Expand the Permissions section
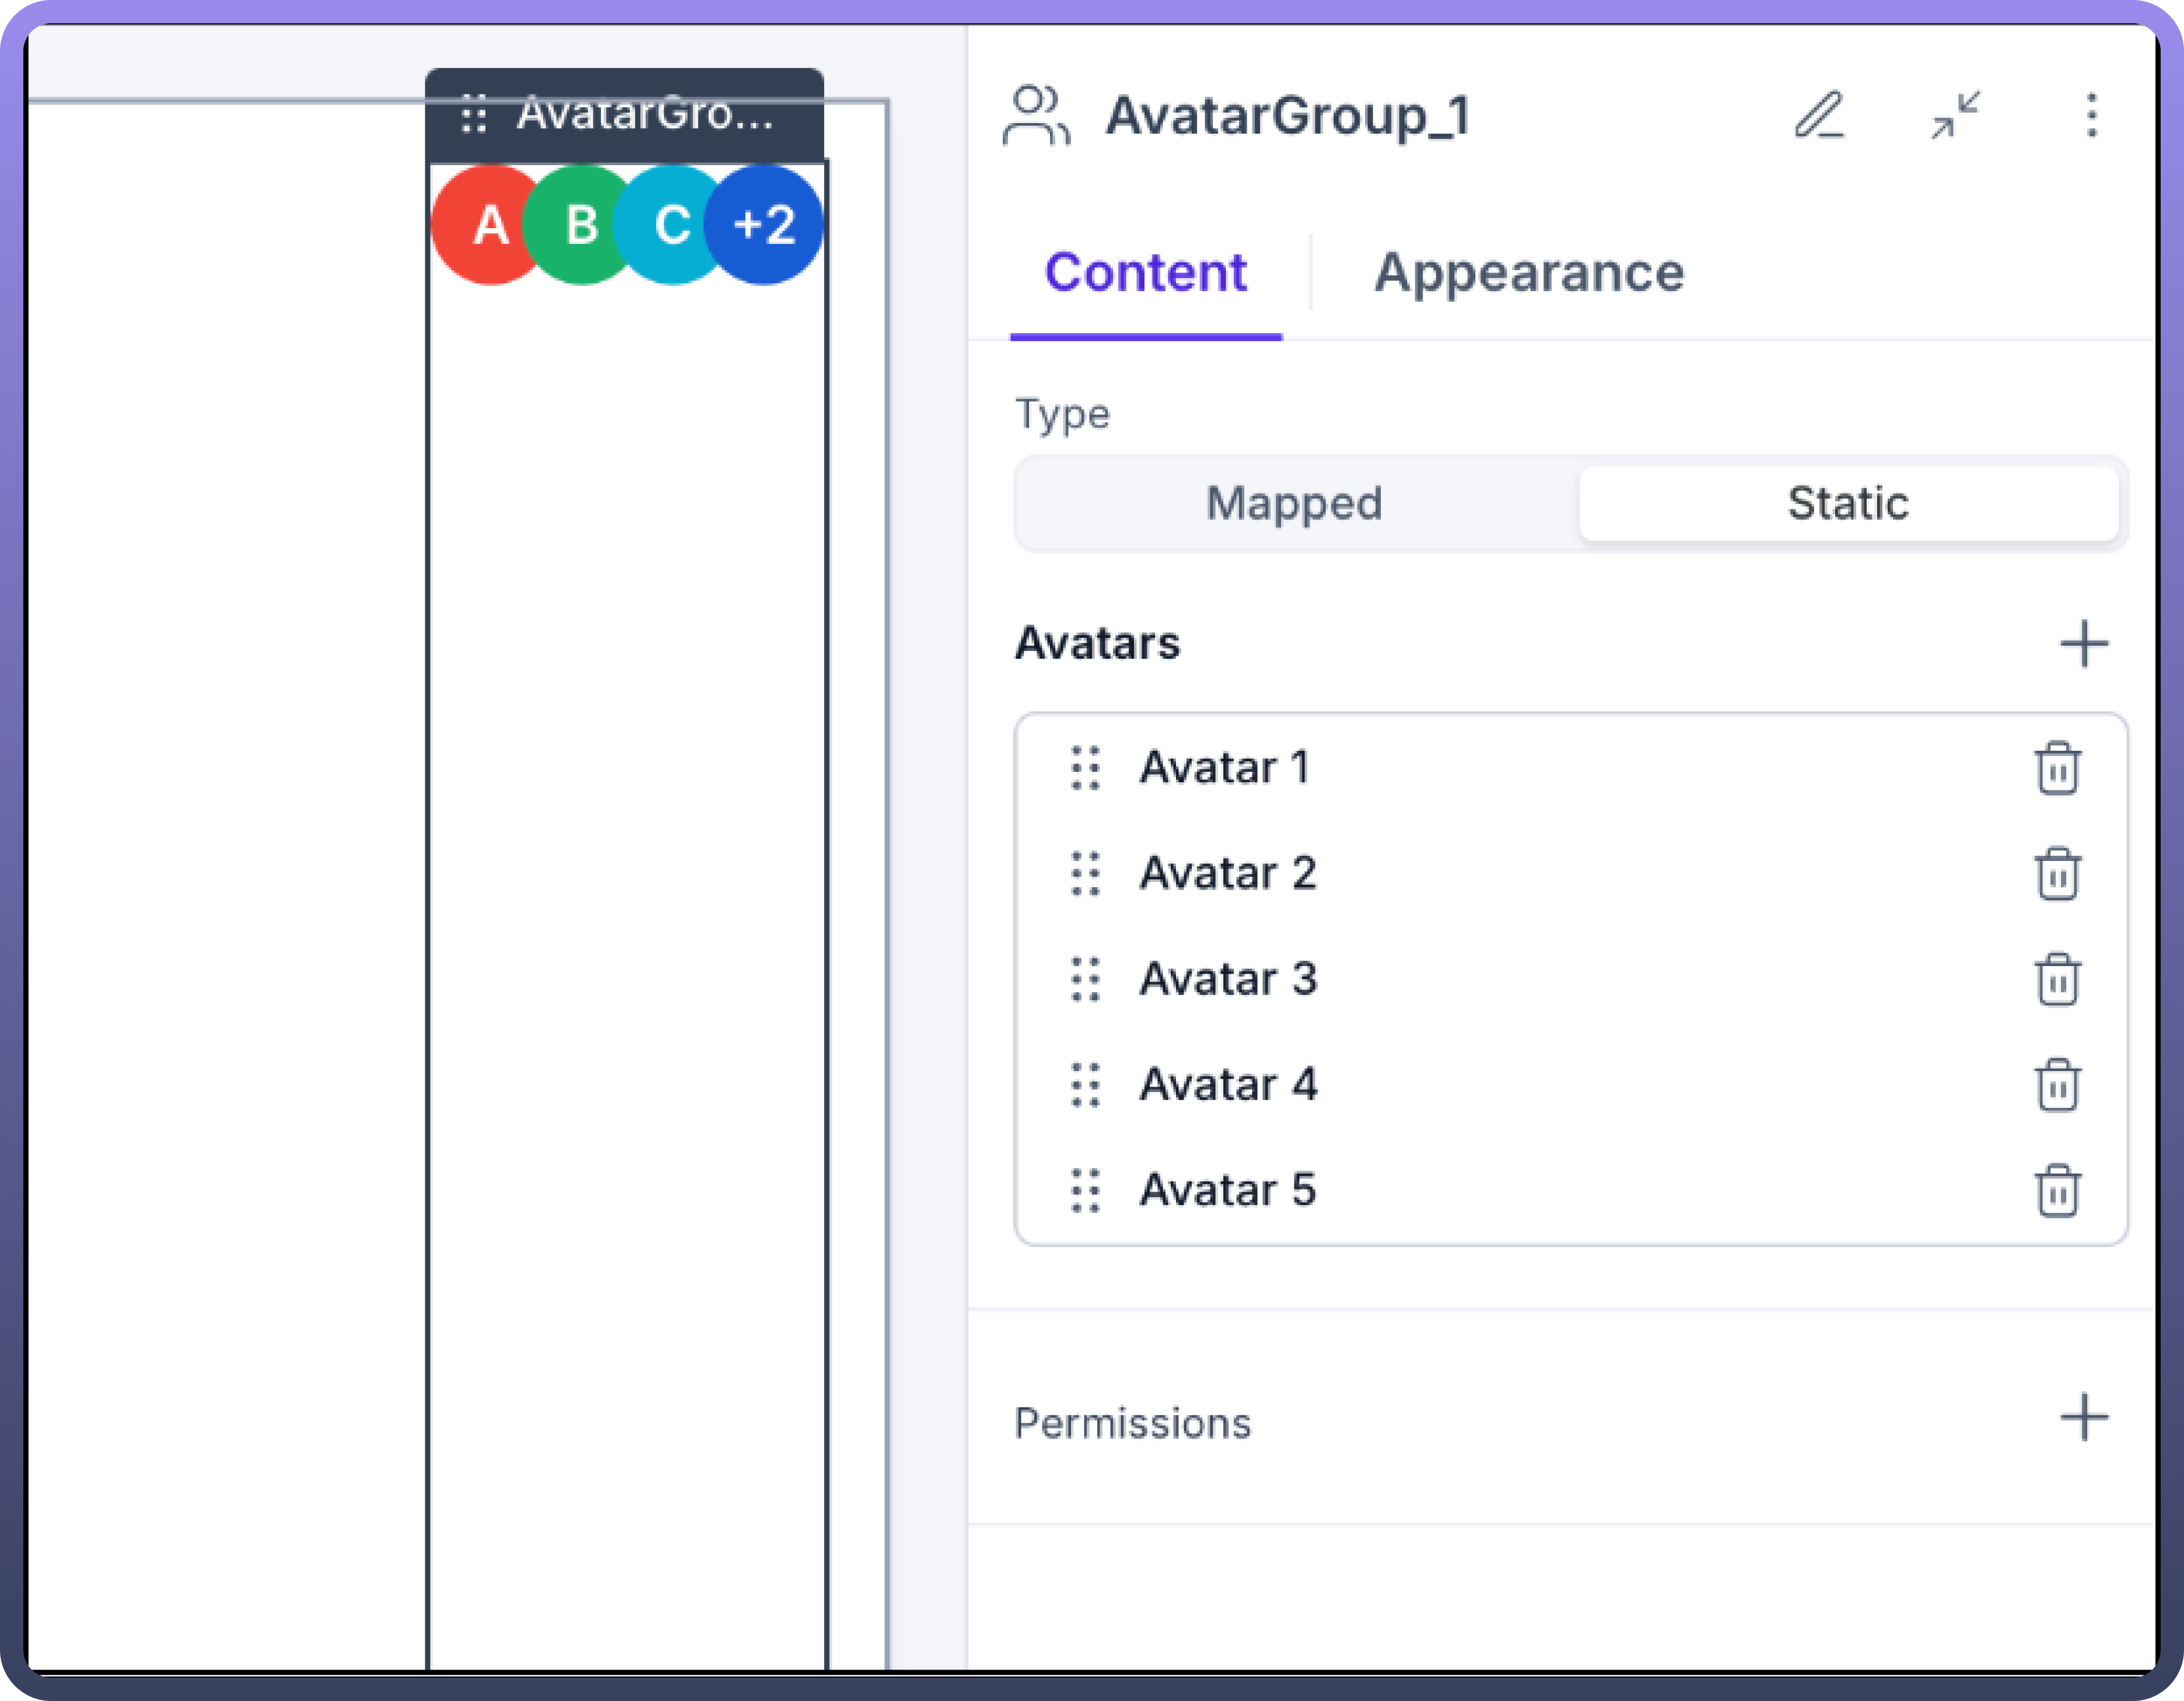This screenshot has height=1701, width=2184. tap(2084, 1417)
